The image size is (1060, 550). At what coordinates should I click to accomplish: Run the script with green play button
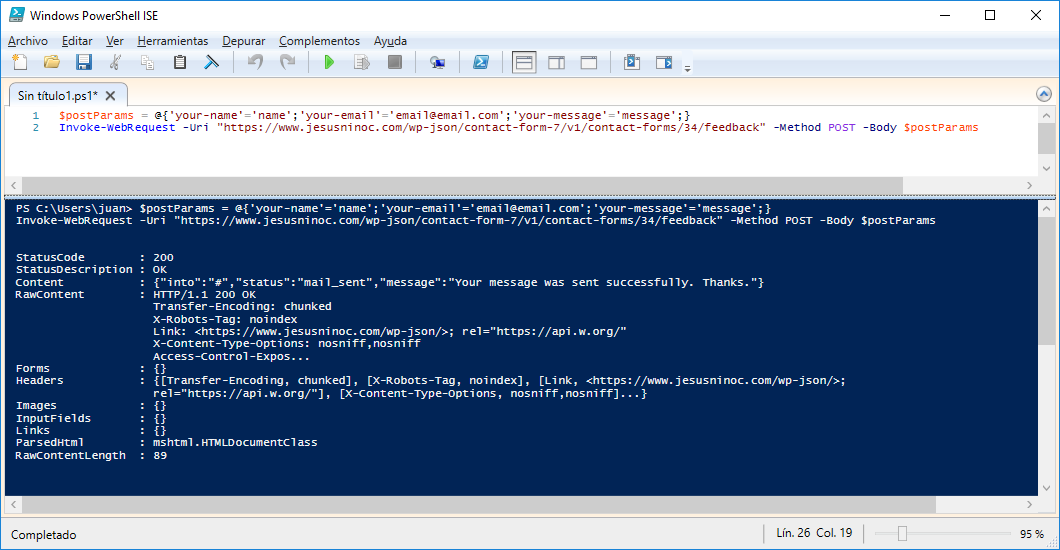click(329, 63)
